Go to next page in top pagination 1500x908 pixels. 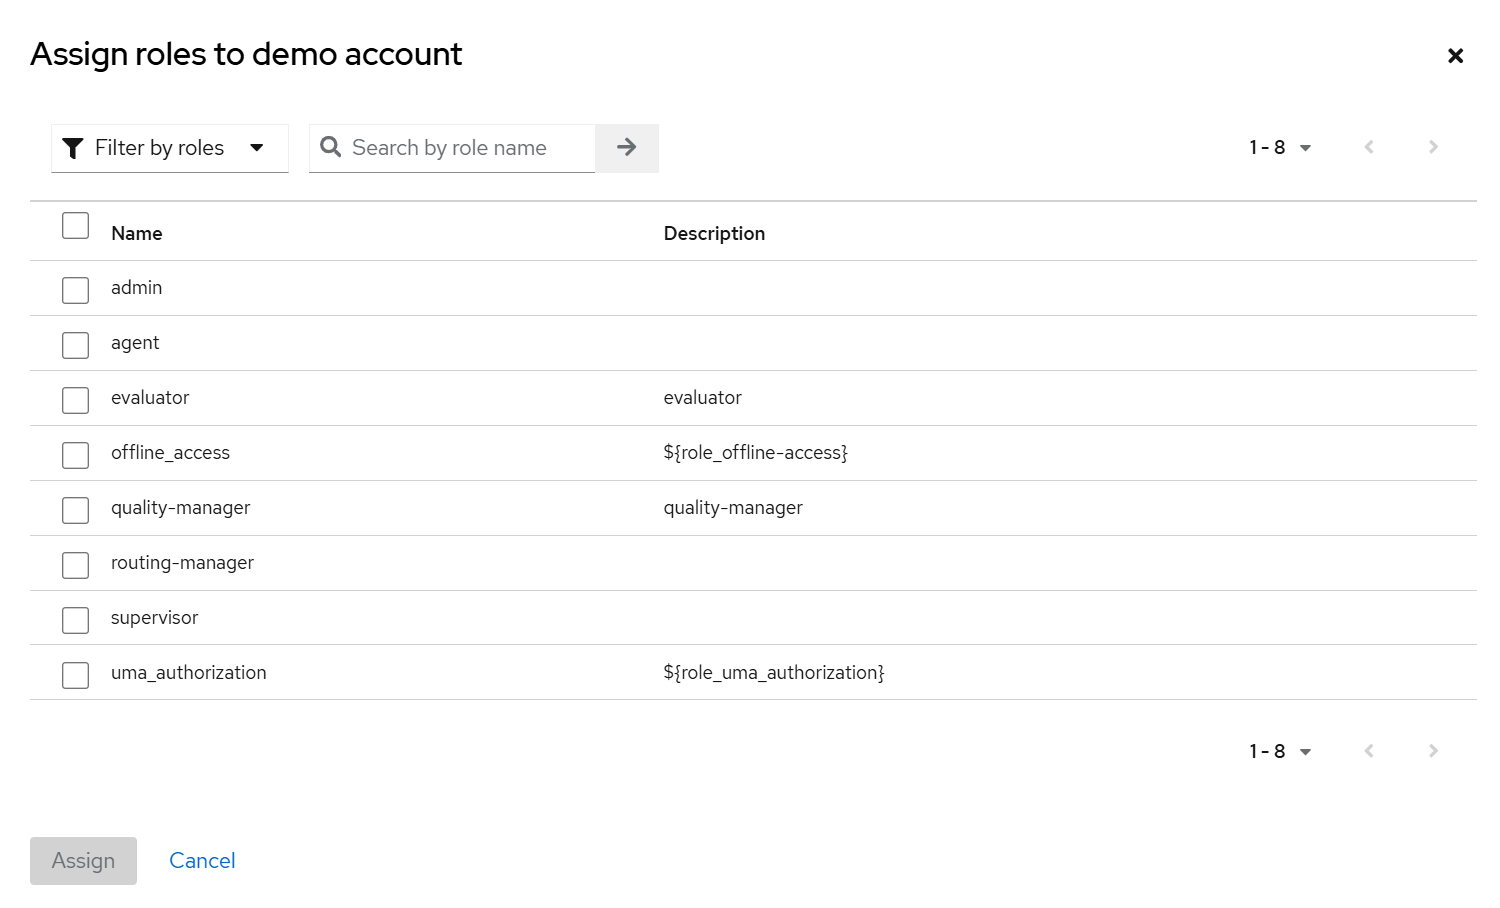click(x=1433, y=147)
